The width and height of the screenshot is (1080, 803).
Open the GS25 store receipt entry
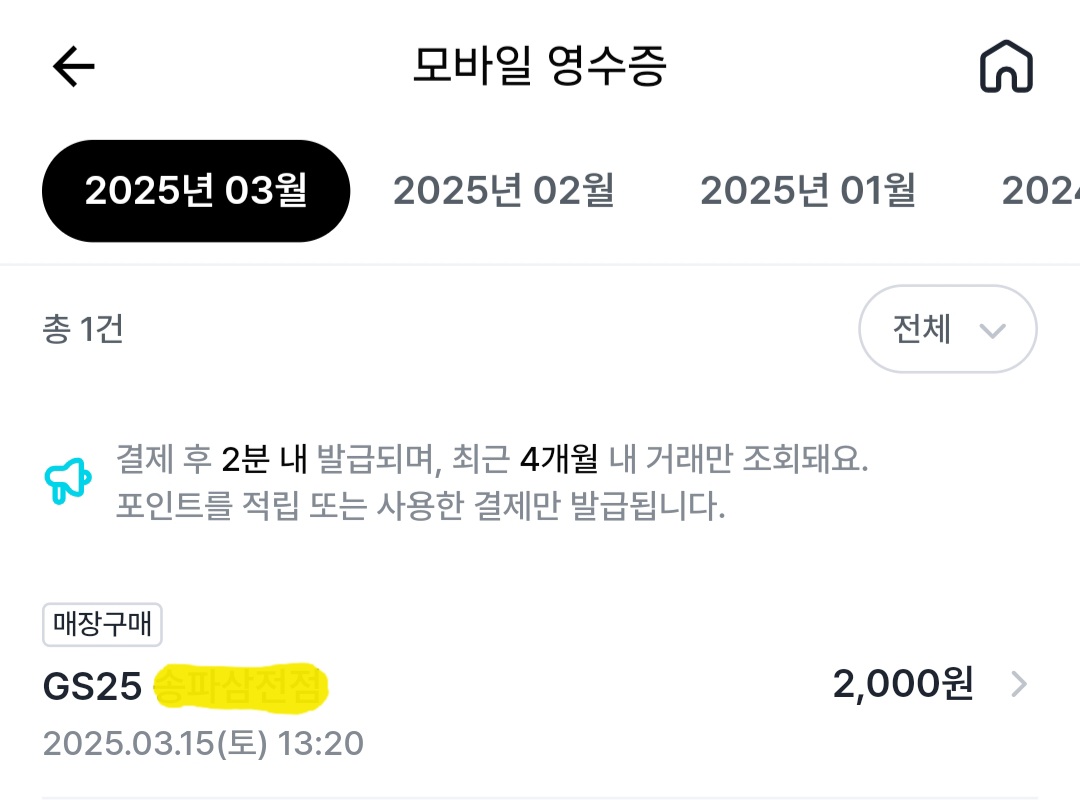coord(92,687)
